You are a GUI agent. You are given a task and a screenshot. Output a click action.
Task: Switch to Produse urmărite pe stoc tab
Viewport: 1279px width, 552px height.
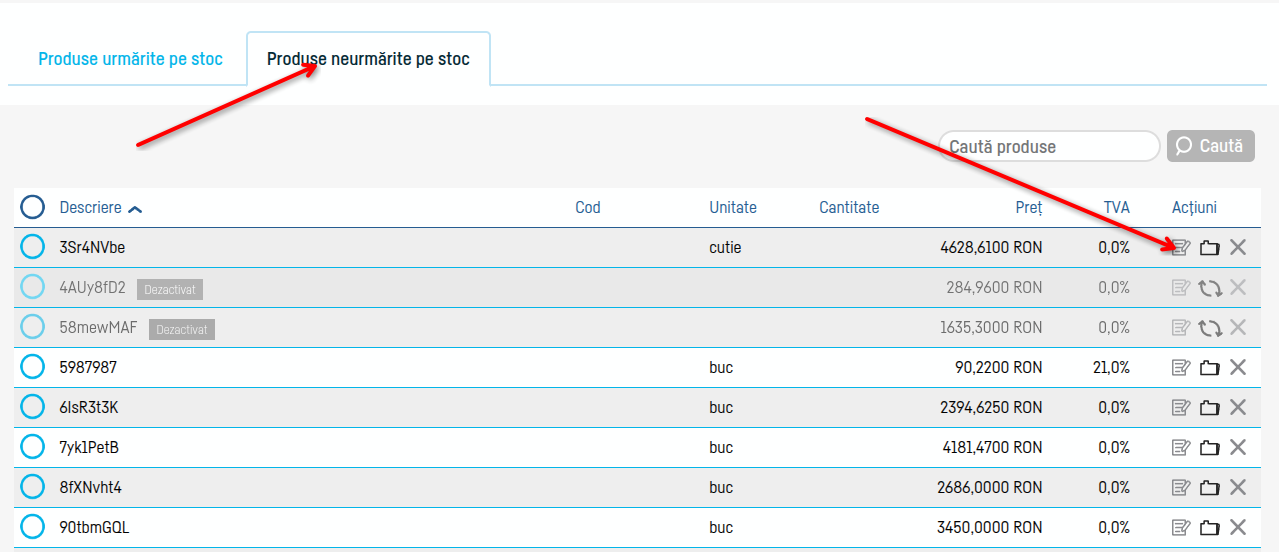pyautogui.click(x=130, y=59)
